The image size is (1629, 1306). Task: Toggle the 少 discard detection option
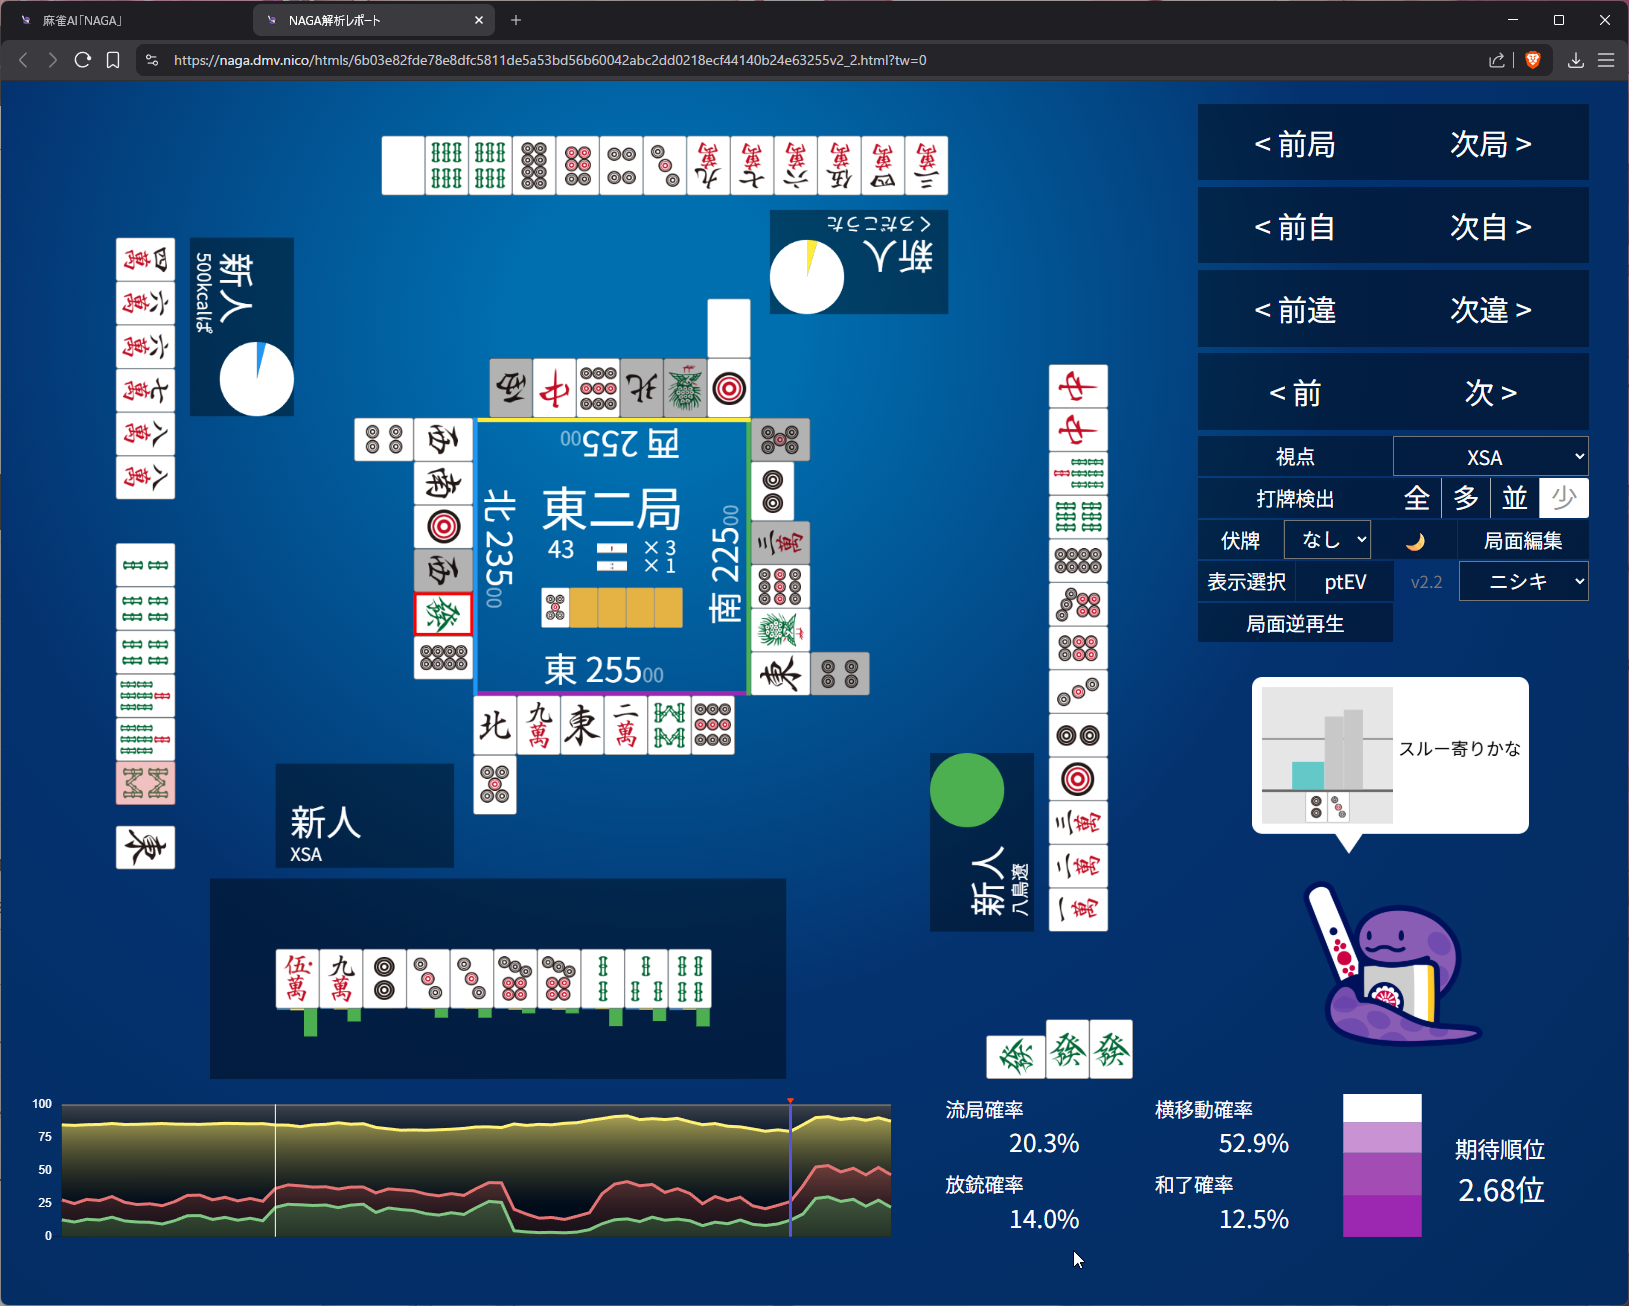[1563, 498]
